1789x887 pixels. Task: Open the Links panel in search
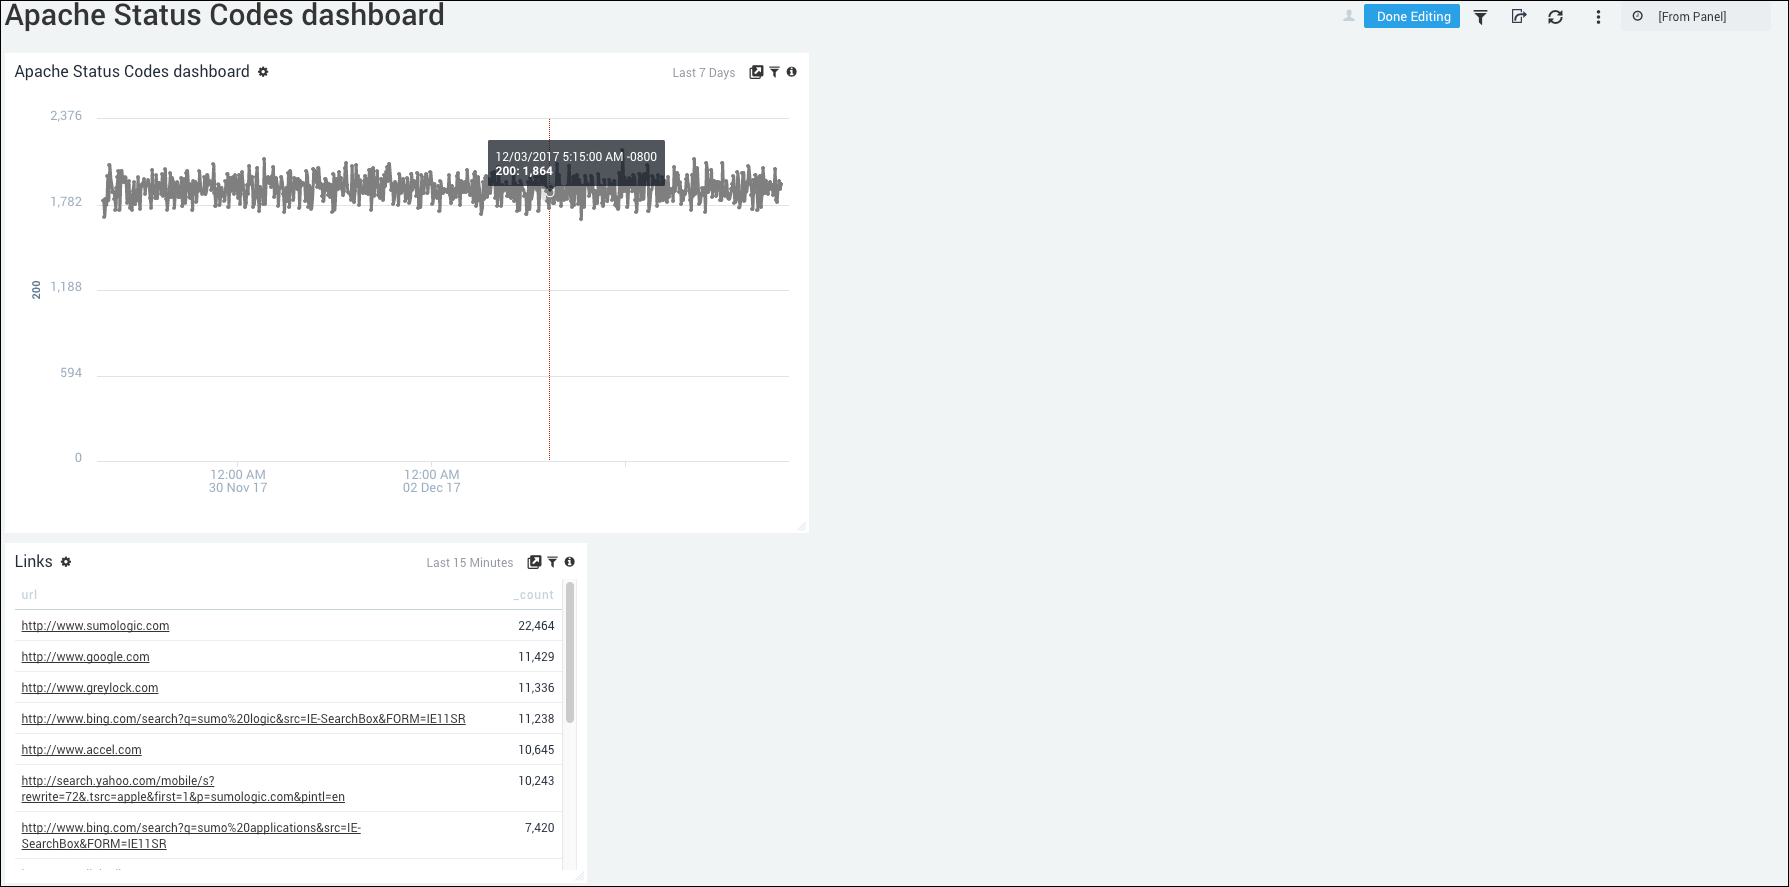tap(534, 562)
